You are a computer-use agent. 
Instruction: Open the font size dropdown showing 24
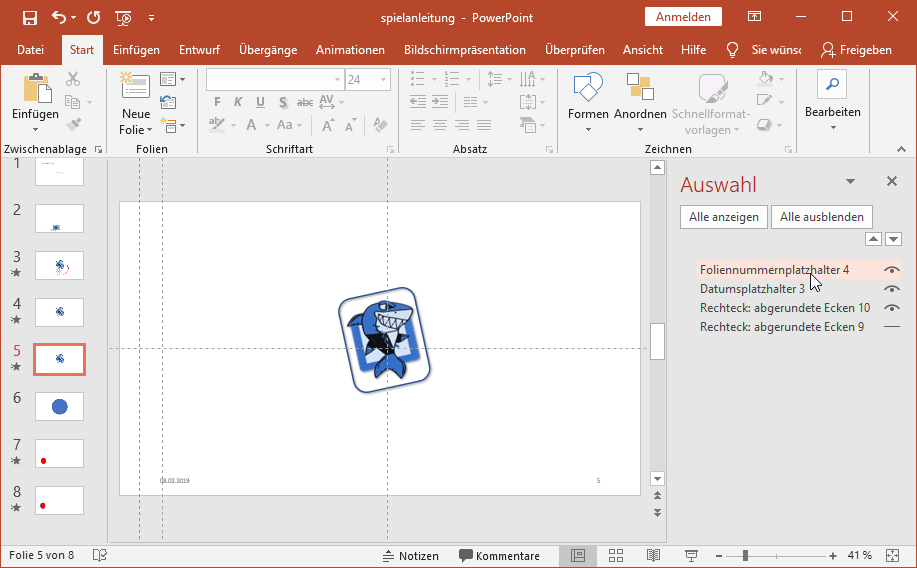[384, 80]
